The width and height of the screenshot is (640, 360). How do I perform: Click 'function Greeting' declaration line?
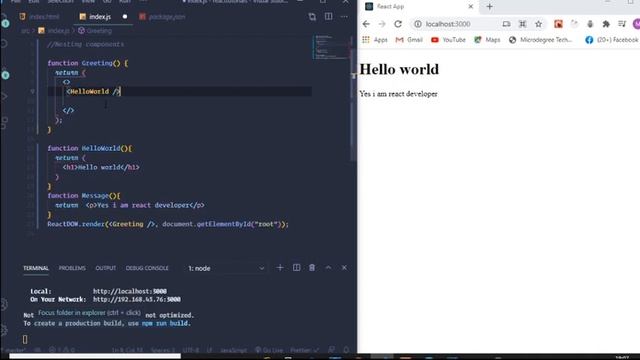pos(87,63)
